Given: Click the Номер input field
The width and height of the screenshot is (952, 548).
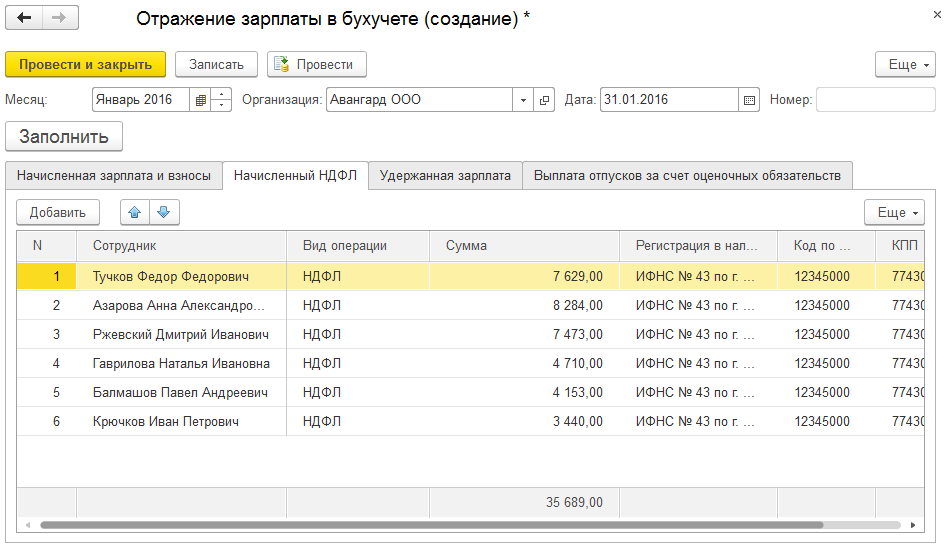Looking at the screenshot, I should pyautogui.click(x=875, y=100).
